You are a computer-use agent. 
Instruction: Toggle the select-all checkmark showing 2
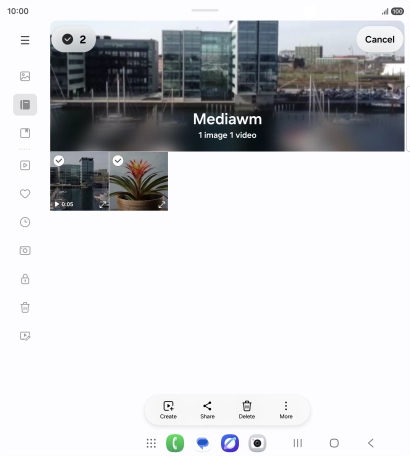(x=74, y=39)
